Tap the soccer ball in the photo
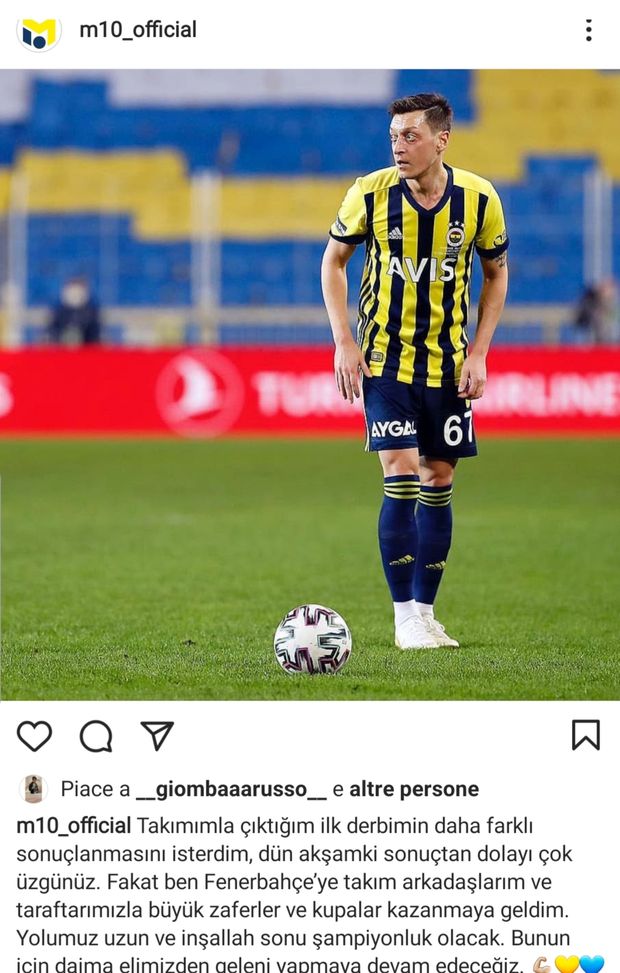Image resolution: width=620 pixels, height=973 pixels. click(313, 639)
